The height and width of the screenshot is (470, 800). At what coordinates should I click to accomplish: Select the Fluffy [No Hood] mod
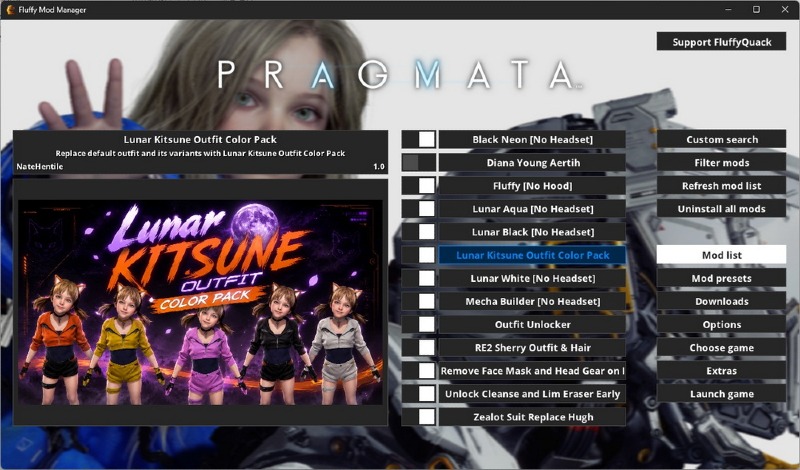click(532, 185)
